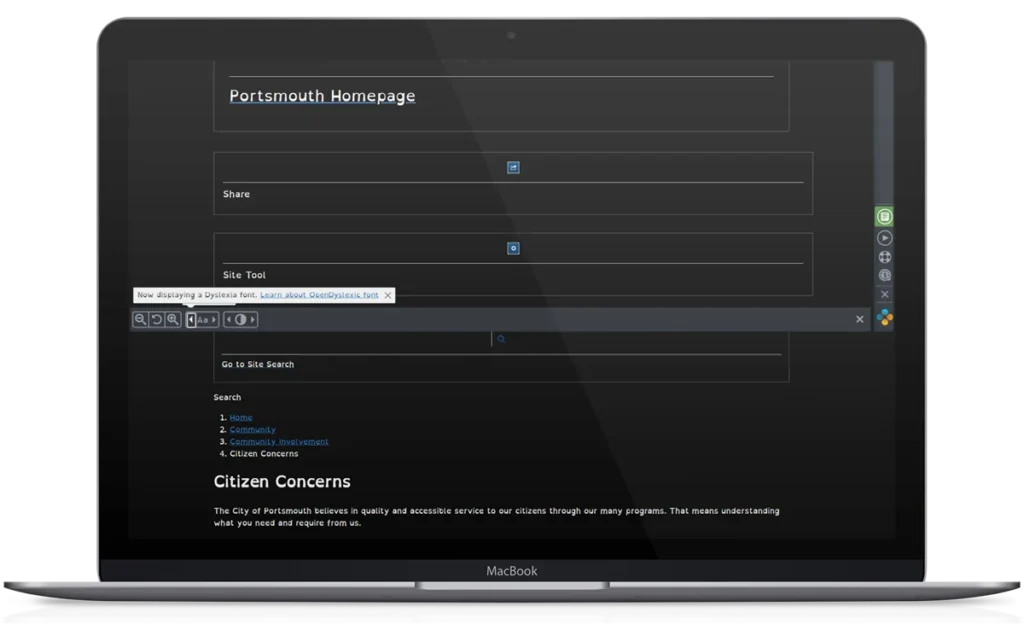Open the Share panel icon
Screen dimensions: 1024x624
[512, 167]
